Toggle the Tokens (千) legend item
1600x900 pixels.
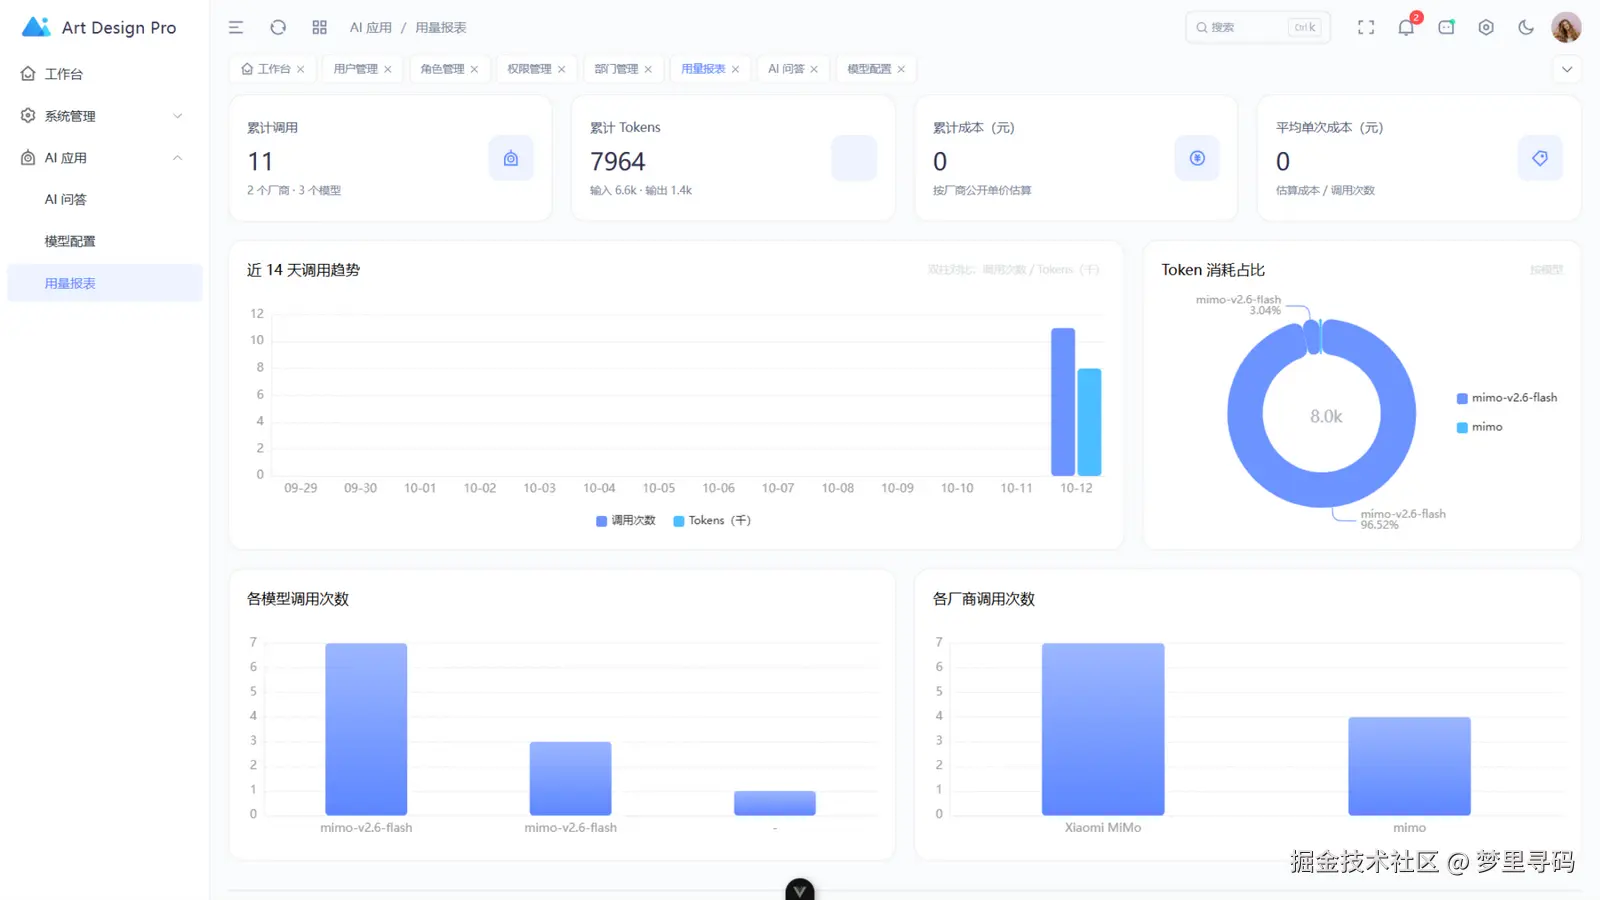[712, 521]
